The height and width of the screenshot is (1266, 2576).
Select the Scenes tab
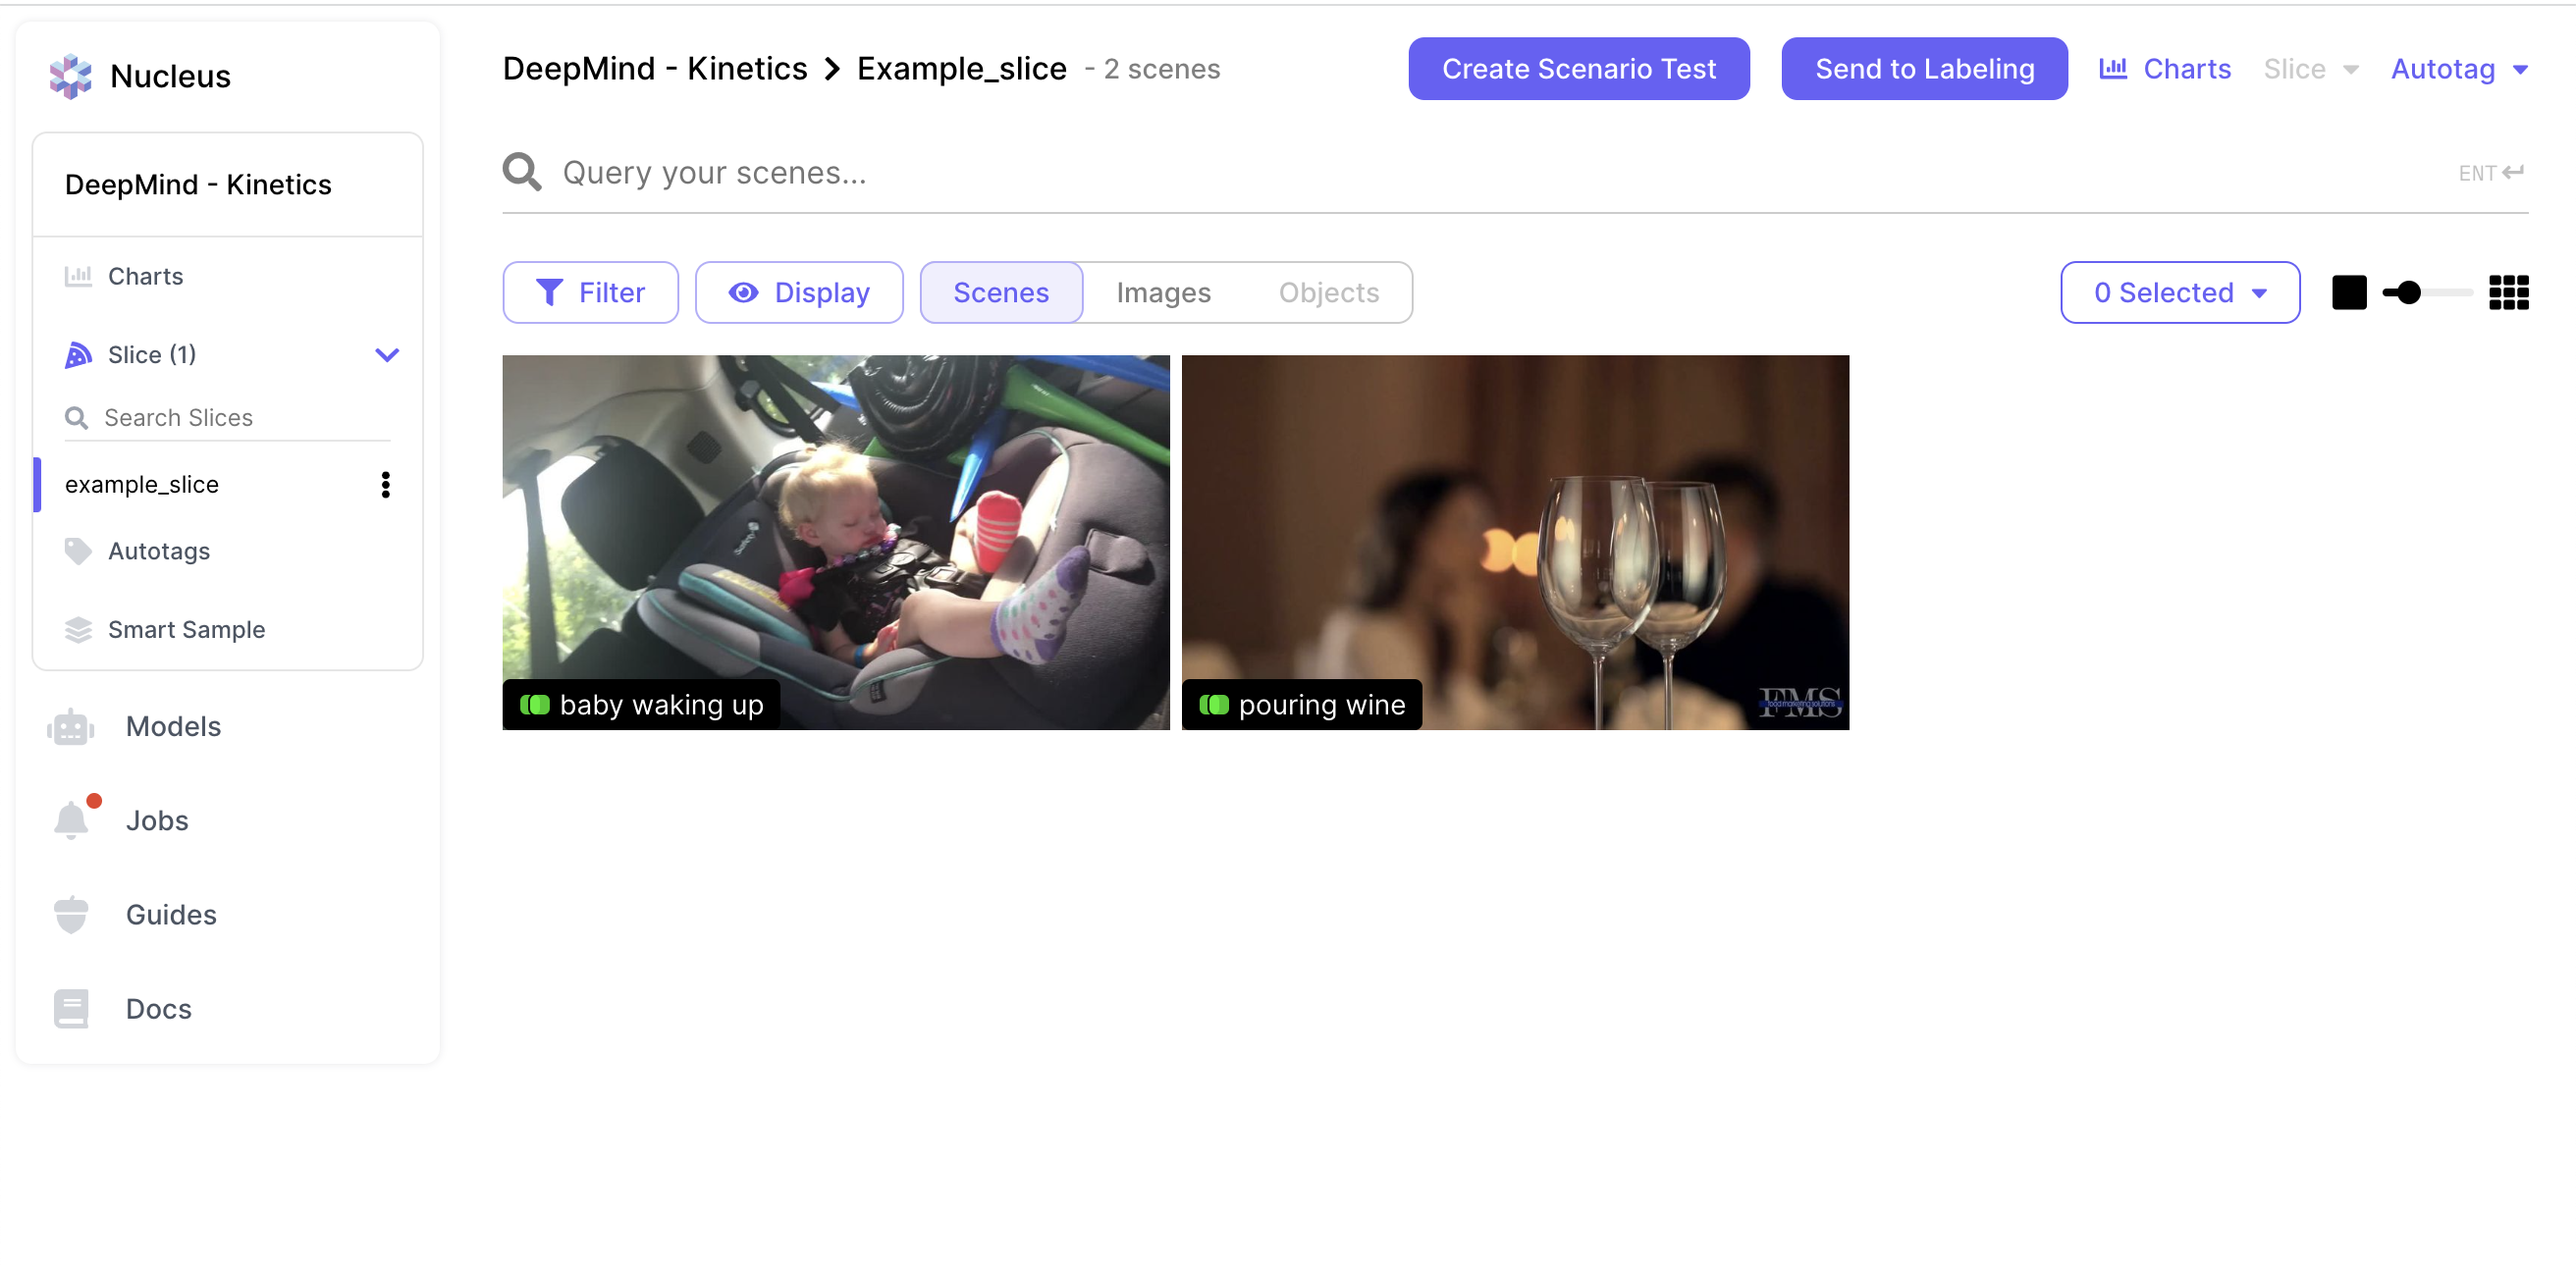(1000, 293)
